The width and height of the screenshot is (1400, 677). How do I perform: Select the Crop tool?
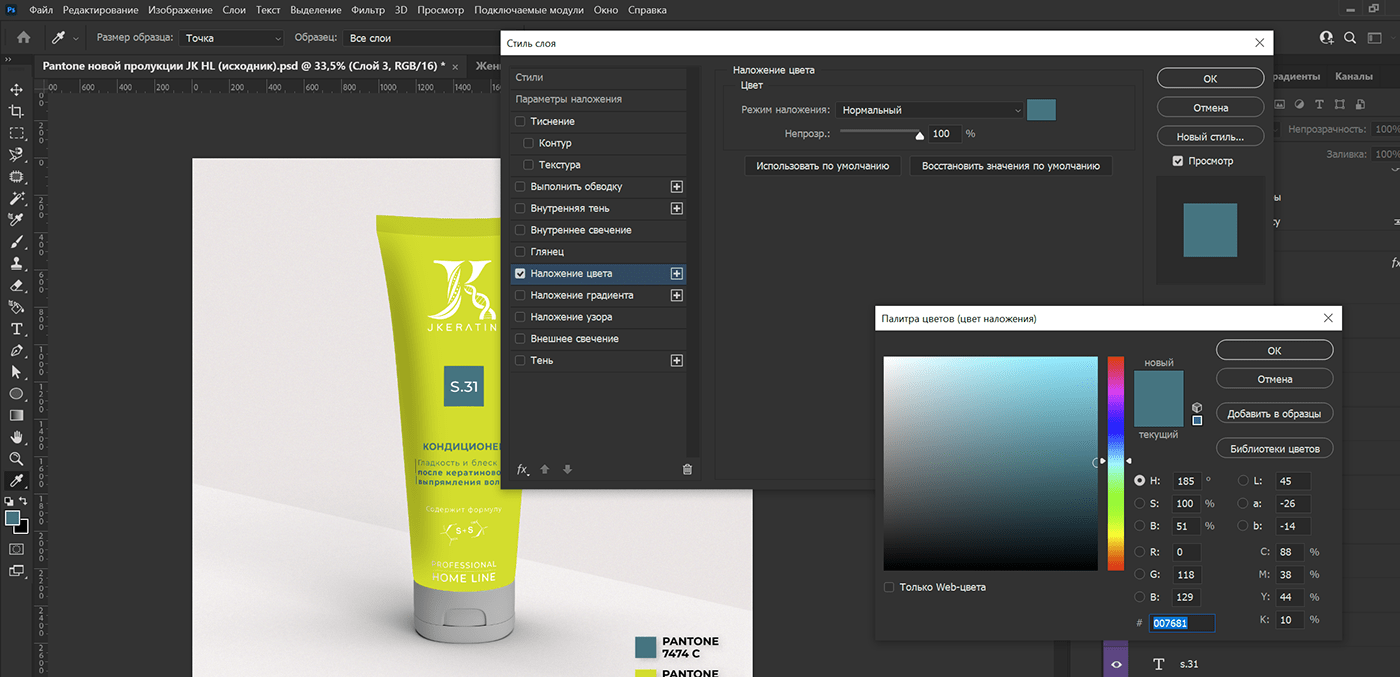[17, 111]
